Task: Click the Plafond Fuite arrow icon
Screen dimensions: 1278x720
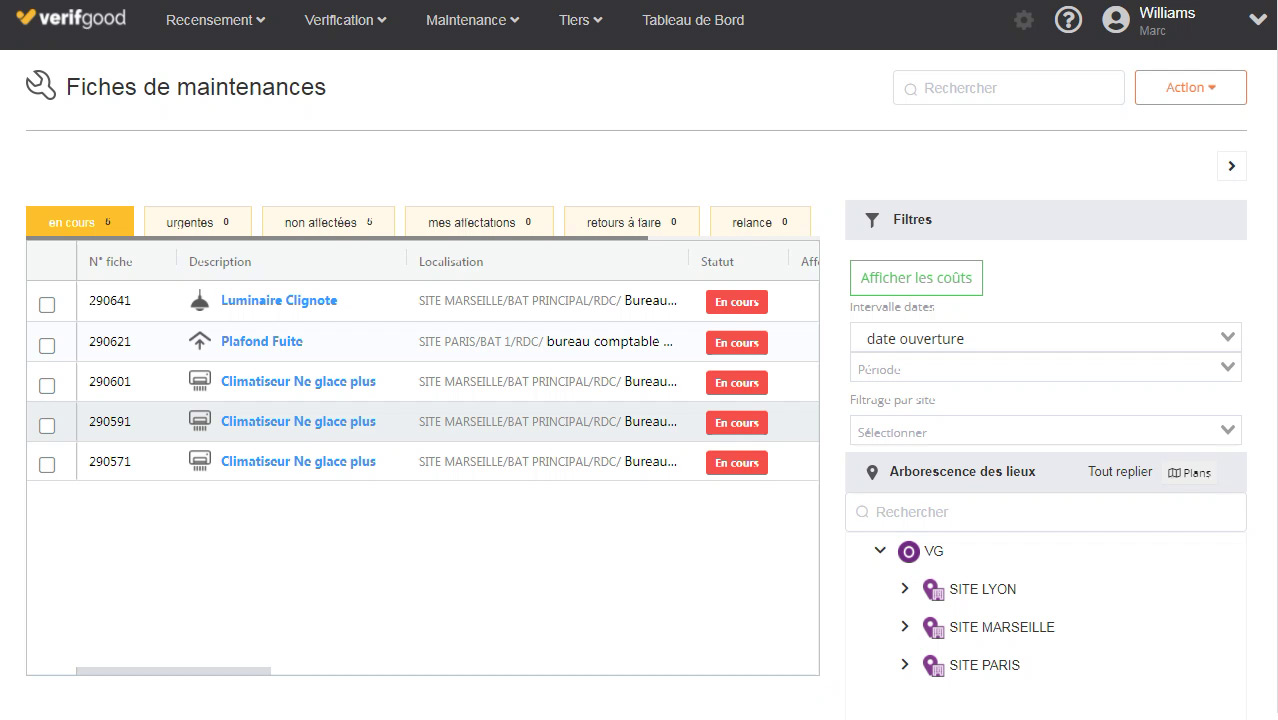Action: 199,341
